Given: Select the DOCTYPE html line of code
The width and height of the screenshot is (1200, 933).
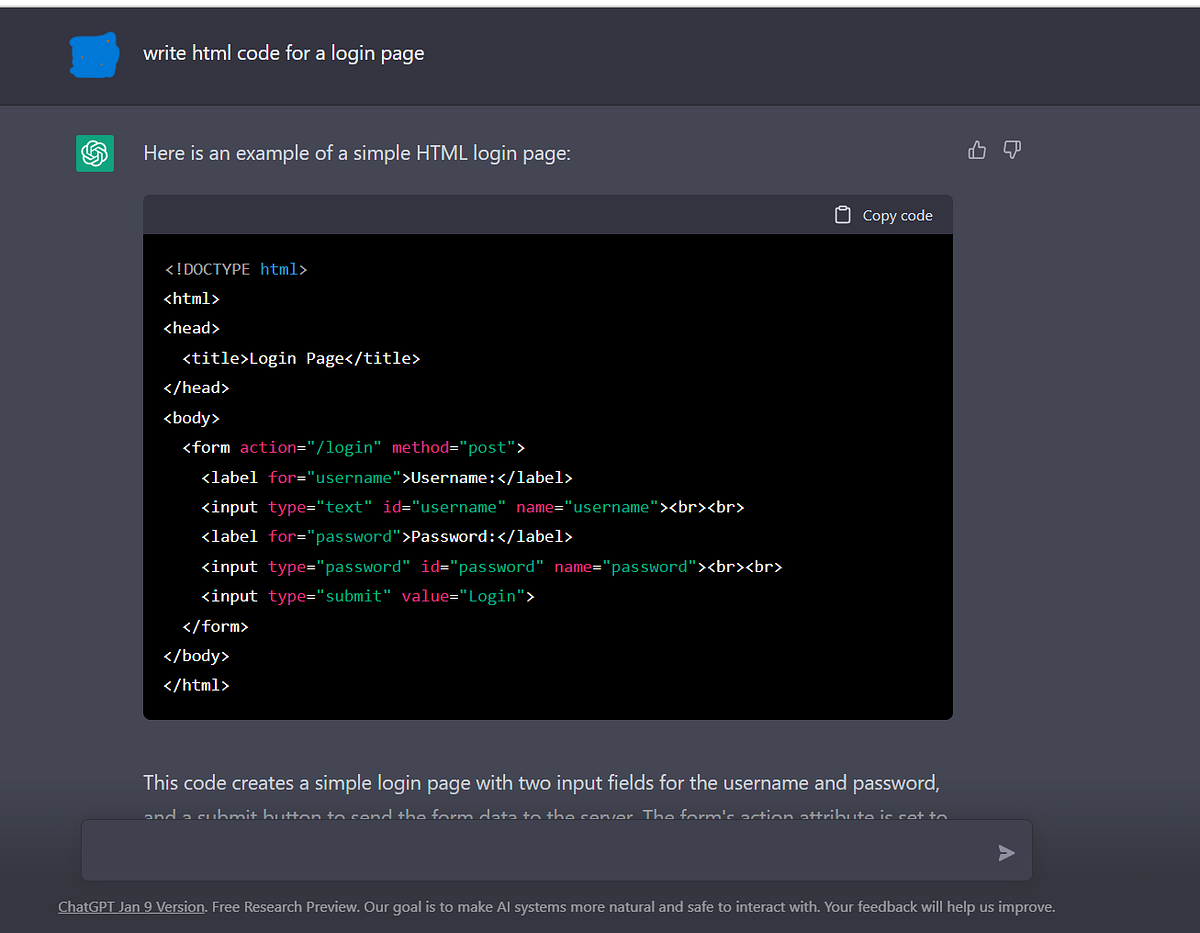Looking at the screenshot, I should (x=235, y=268).
